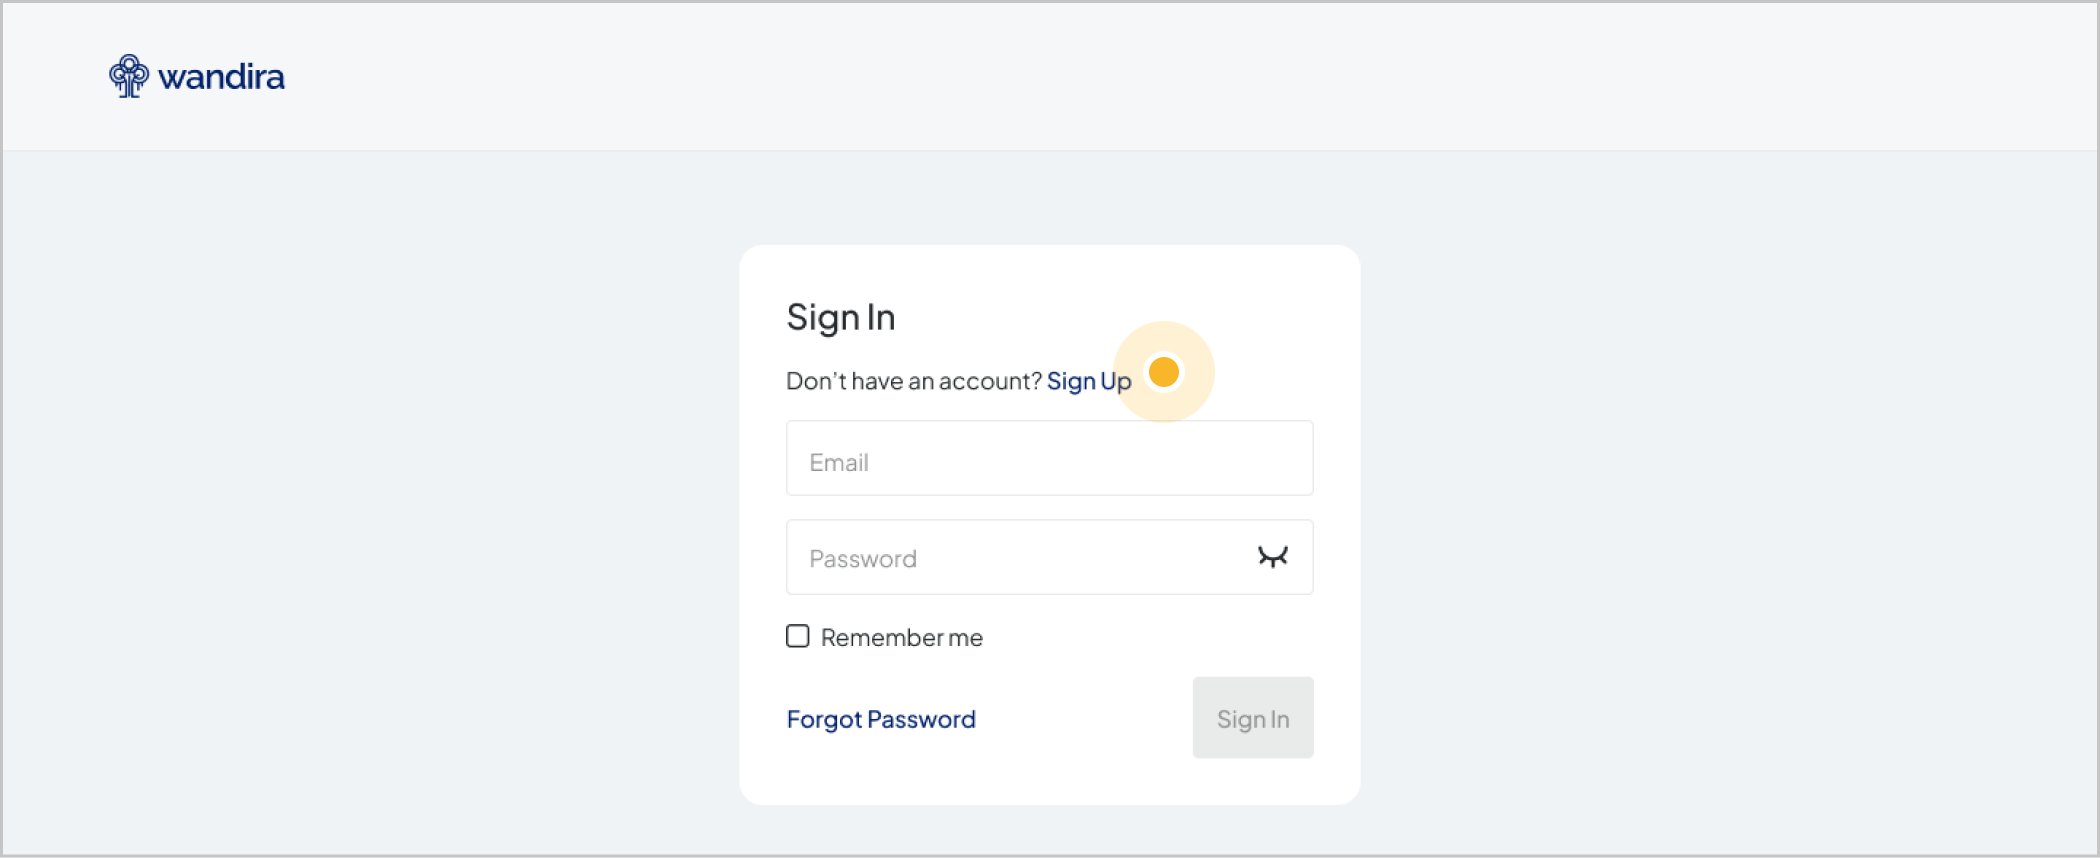Click the Password placeholder text
This screenshot has height=858, width=2100.
click(862, 559)
